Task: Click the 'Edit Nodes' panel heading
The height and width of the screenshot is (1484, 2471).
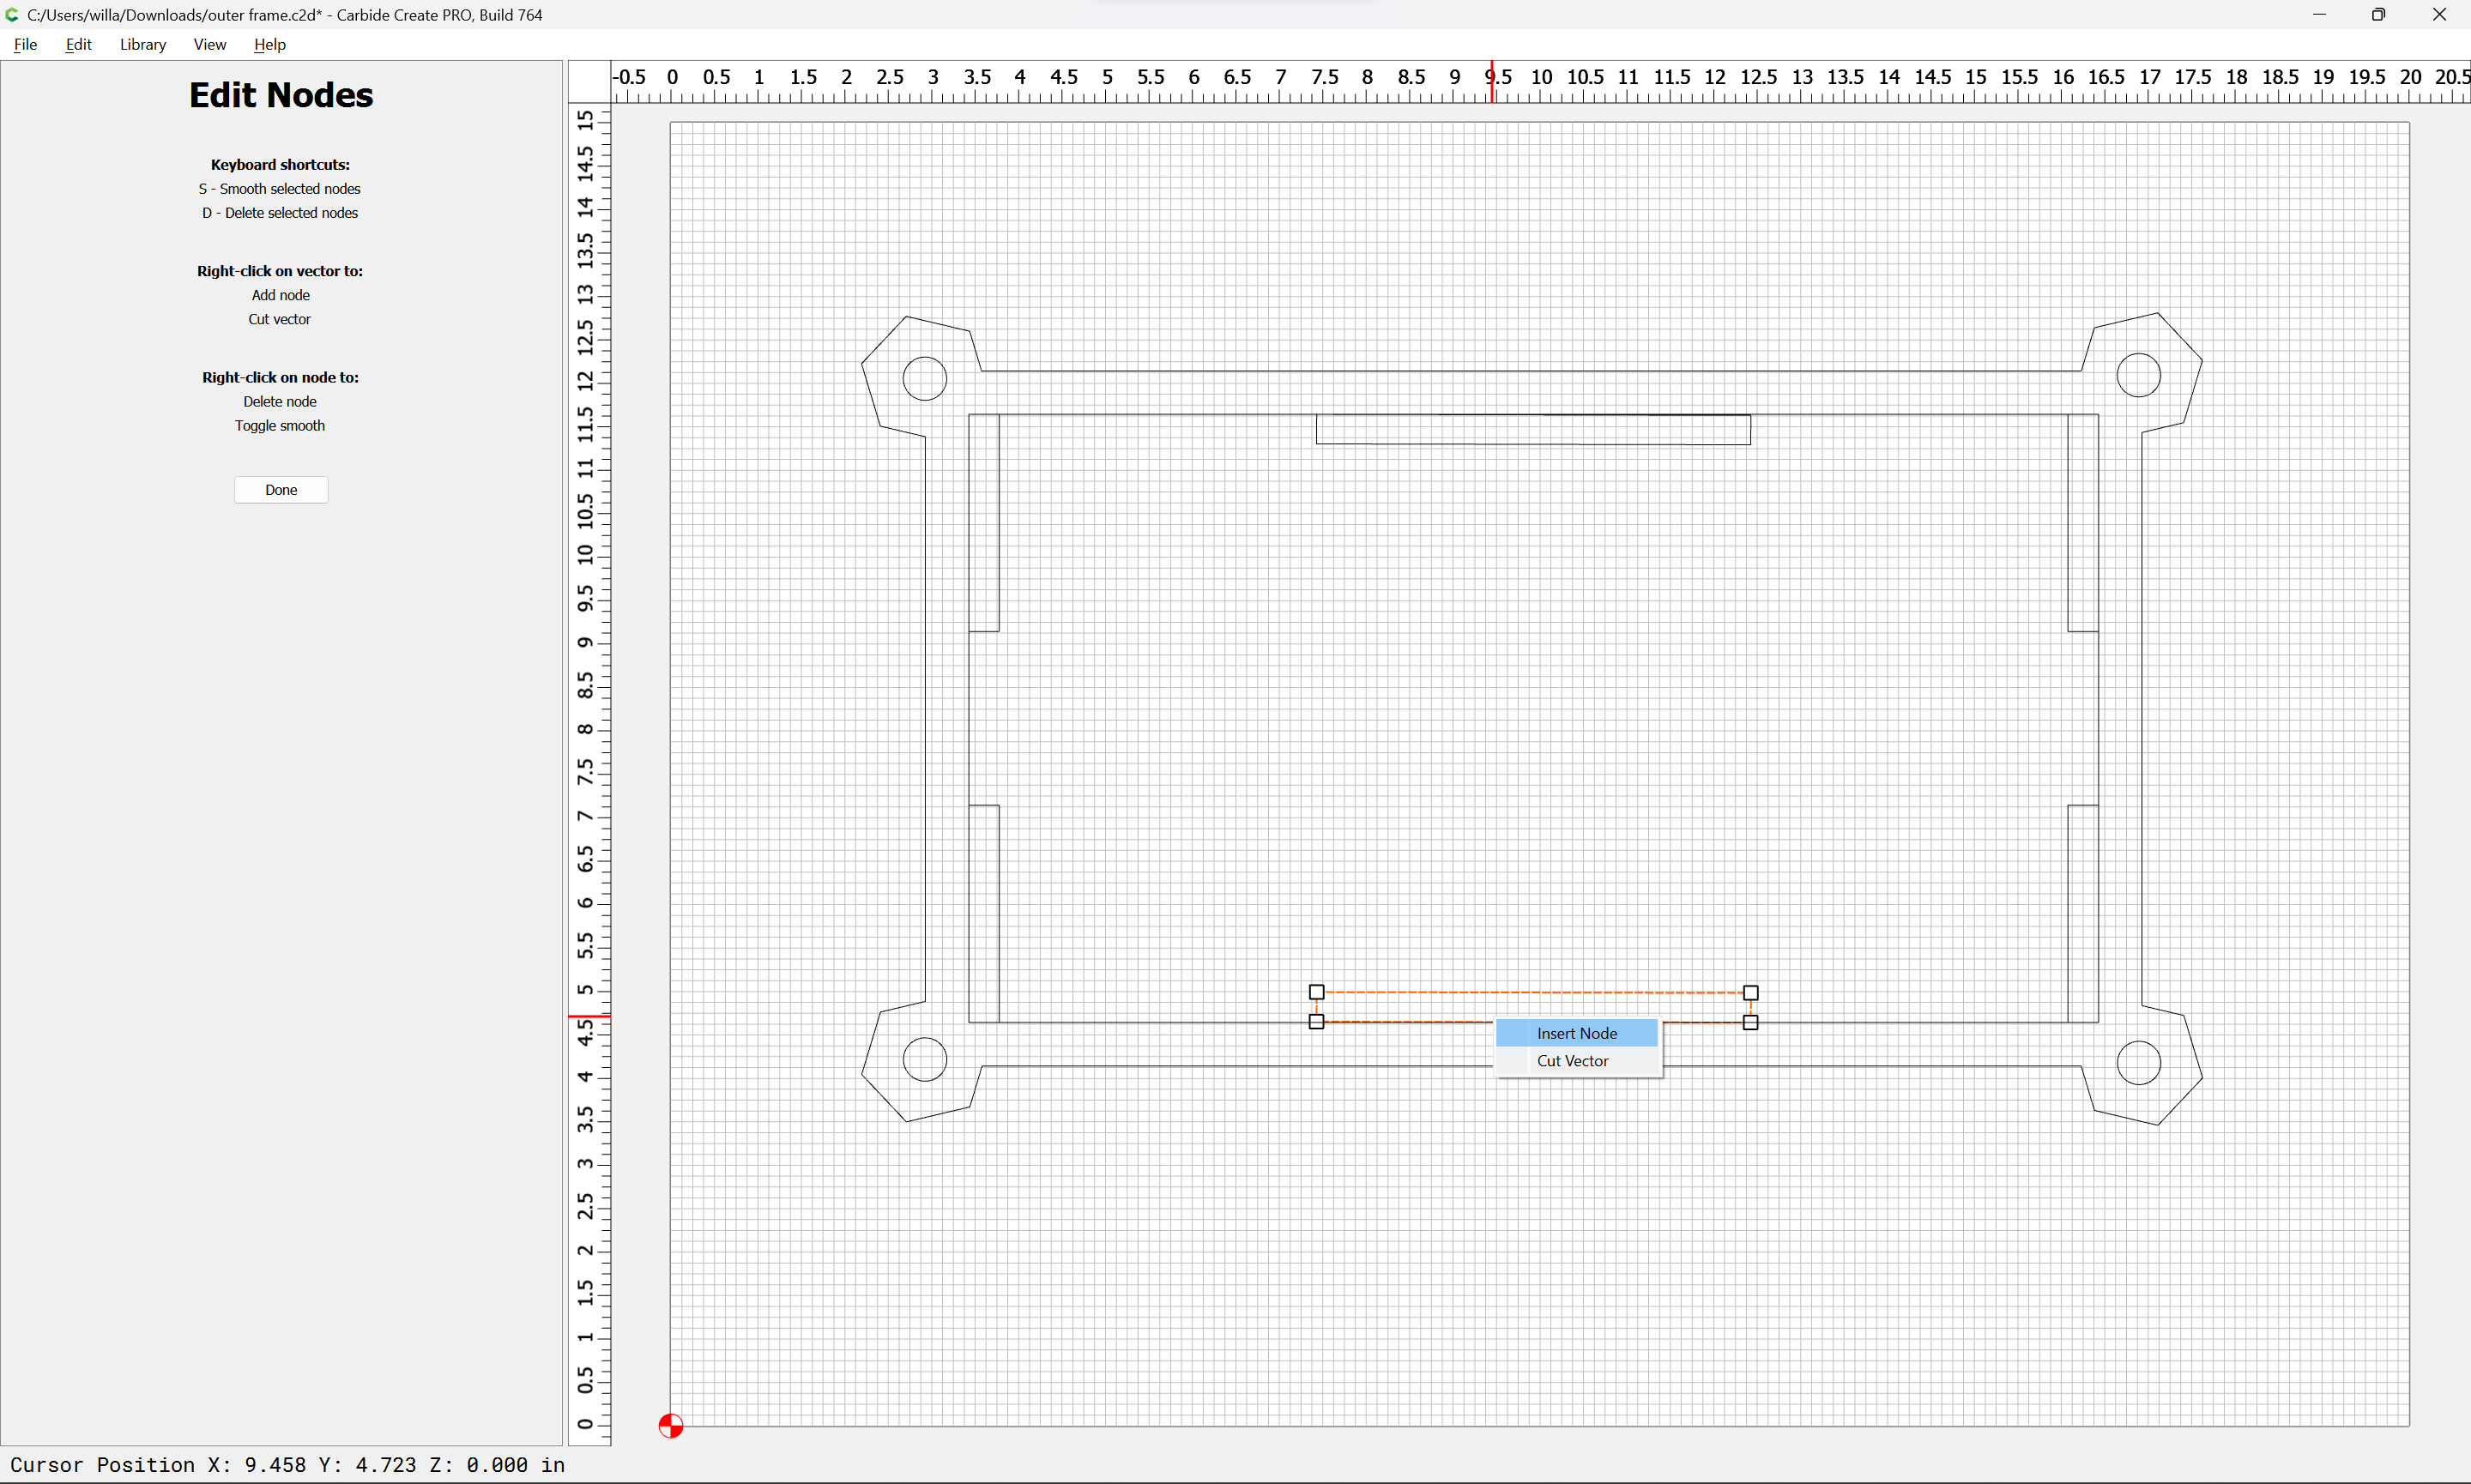Action: 281,95
